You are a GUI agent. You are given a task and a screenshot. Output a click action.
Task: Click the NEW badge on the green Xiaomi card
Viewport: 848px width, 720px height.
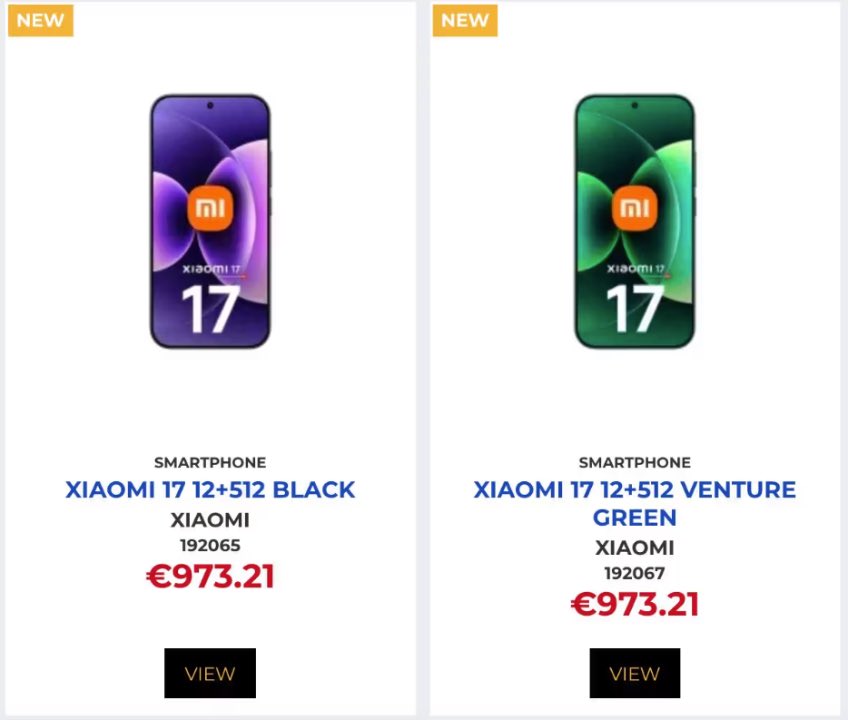pyautogui.click(x=464, y=20)
